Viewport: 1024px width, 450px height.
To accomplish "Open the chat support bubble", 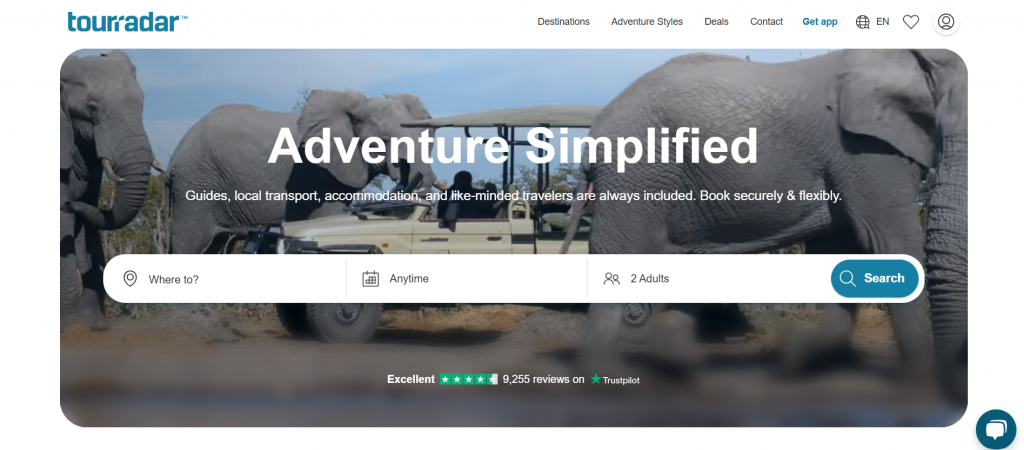I will coord(996,429).
